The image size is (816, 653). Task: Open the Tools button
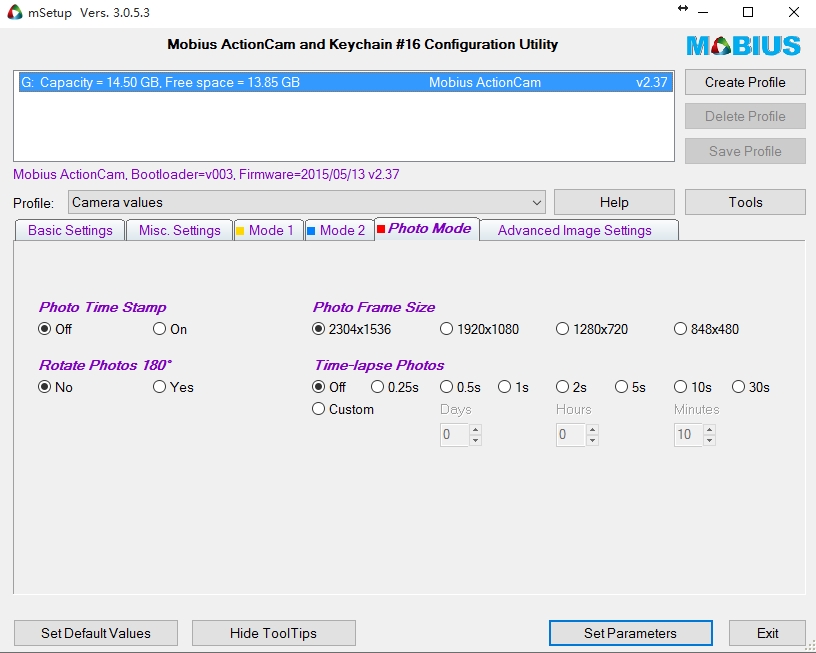(x=745, y=202)
